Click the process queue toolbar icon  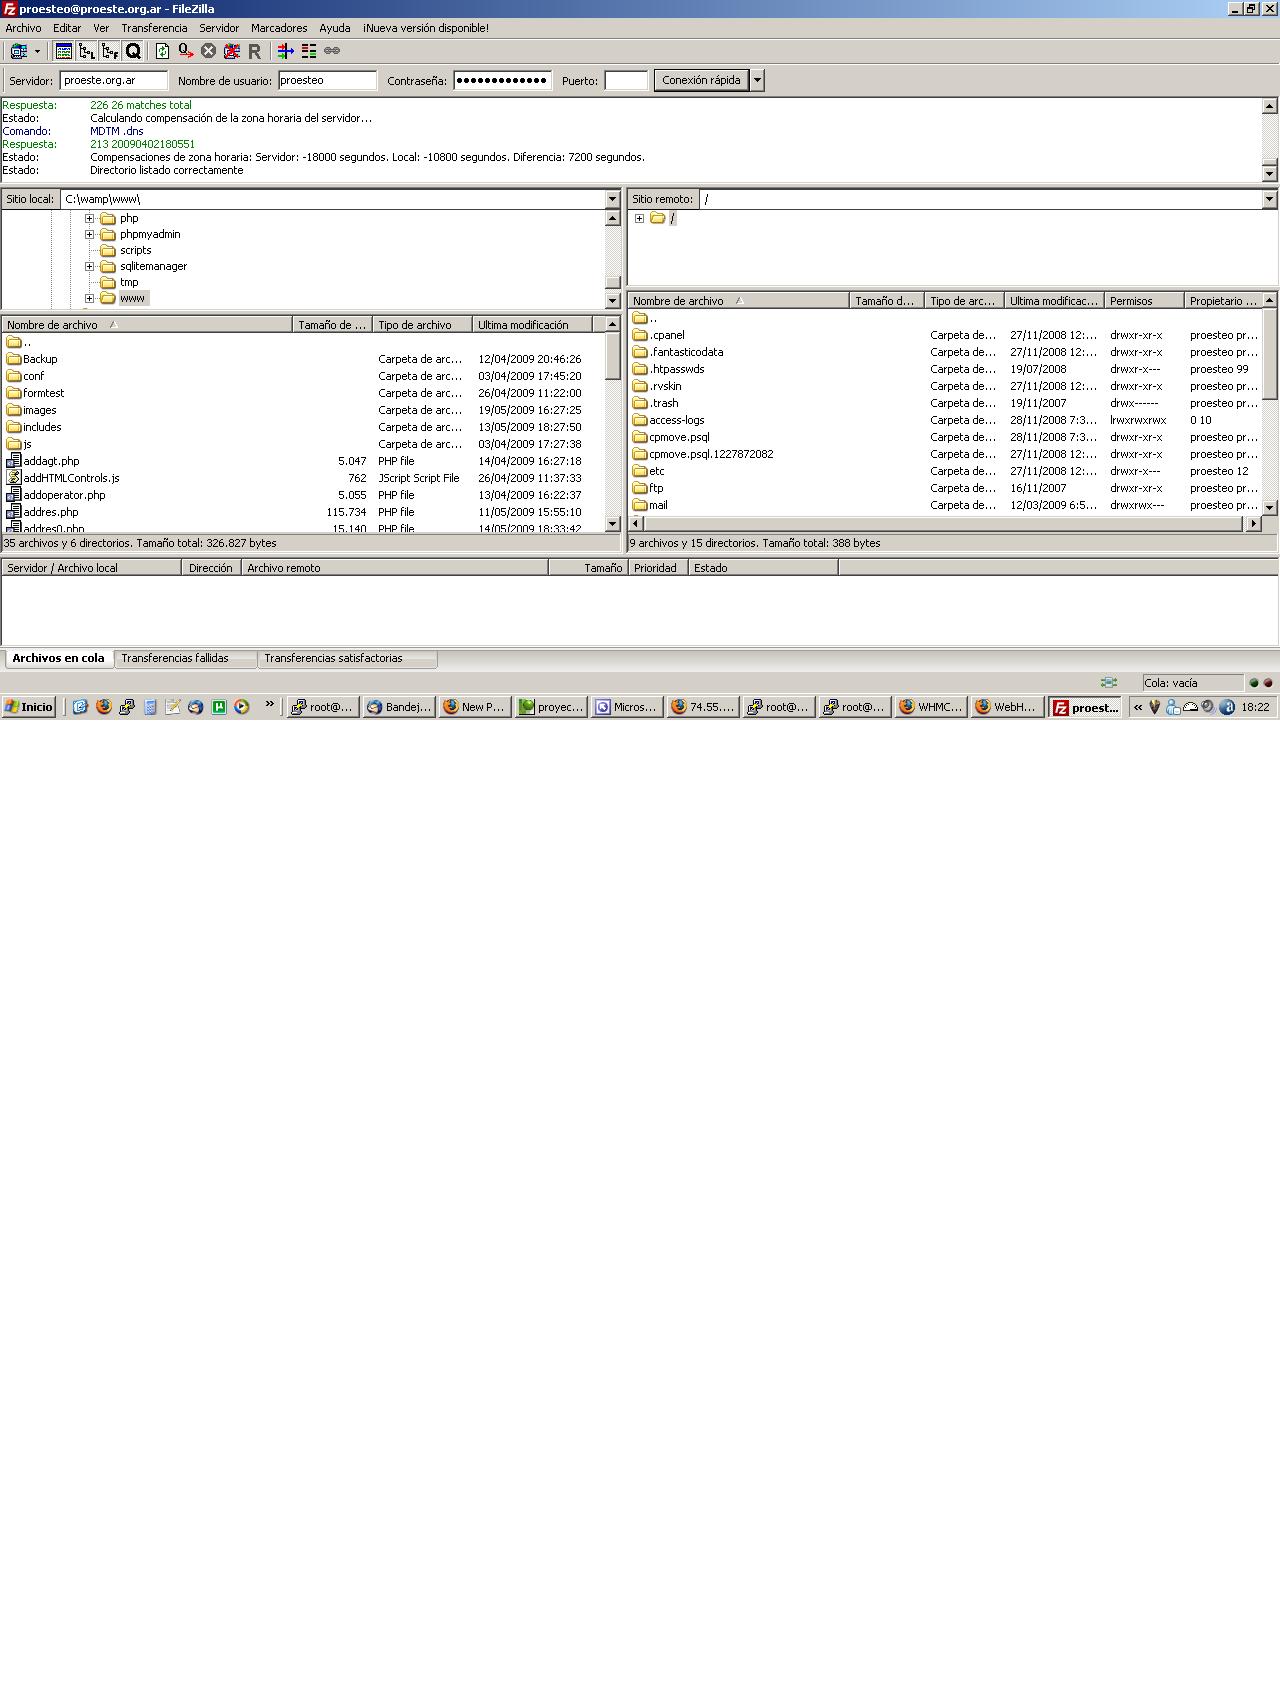[186, 51]
